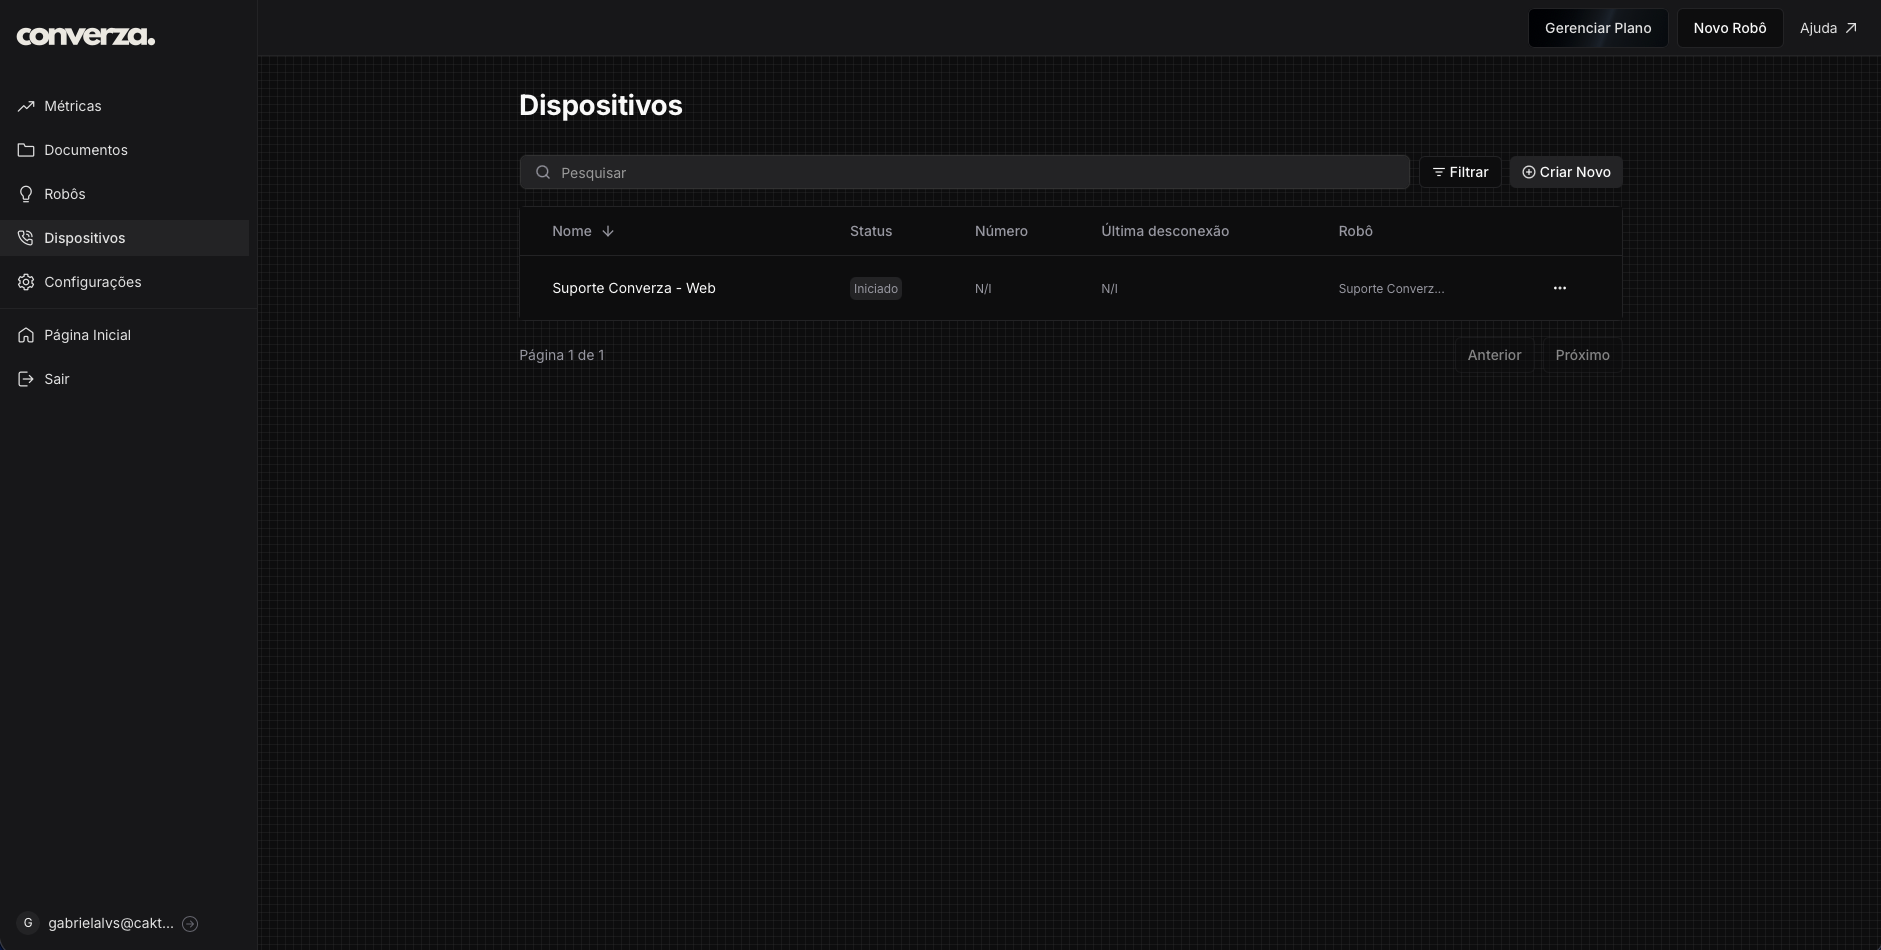Click the search magnifier icon

543,172
